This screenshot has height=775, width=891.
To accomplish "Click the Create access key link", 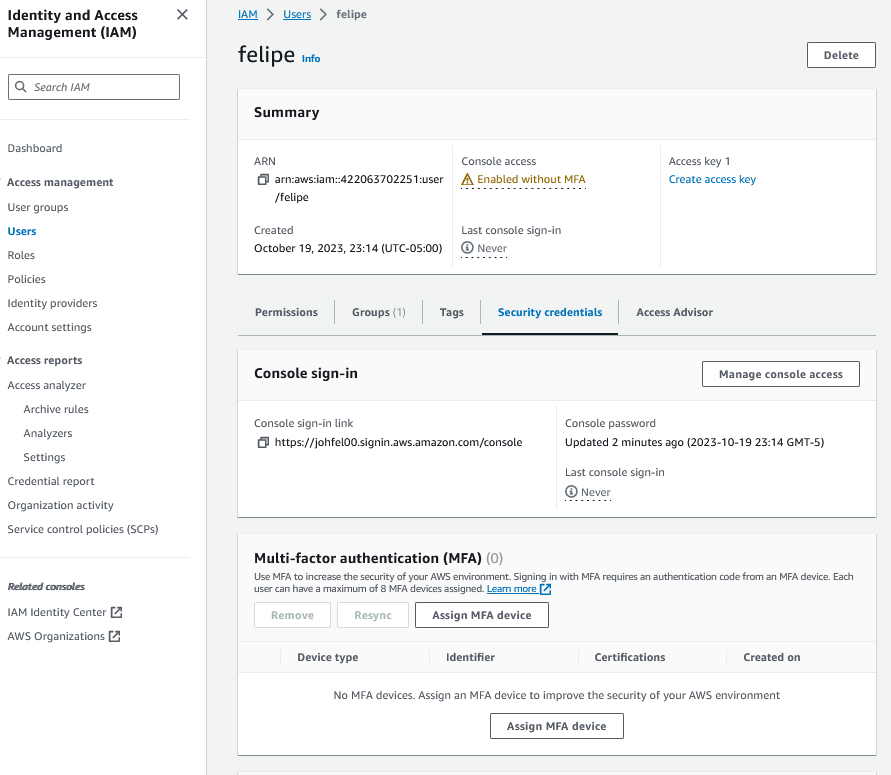I will click(712, 180).
